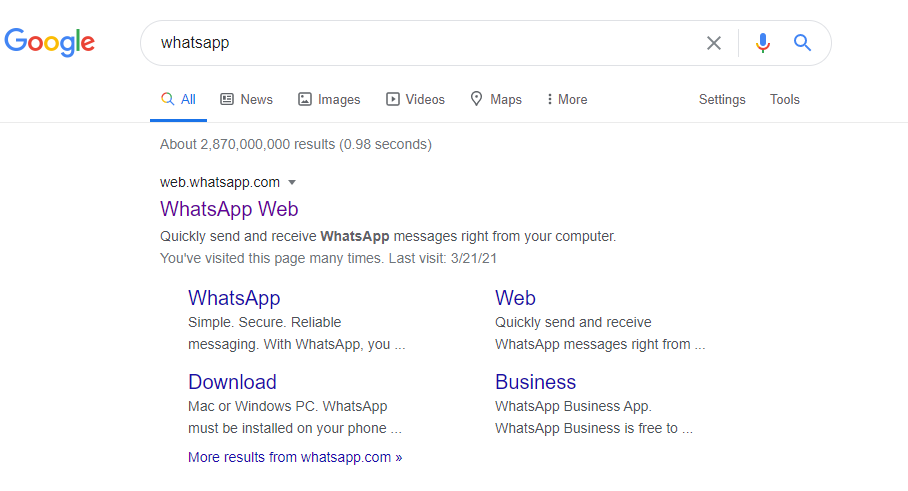Open the Business sitelink

pyautogui.click(x=535, y=382)
